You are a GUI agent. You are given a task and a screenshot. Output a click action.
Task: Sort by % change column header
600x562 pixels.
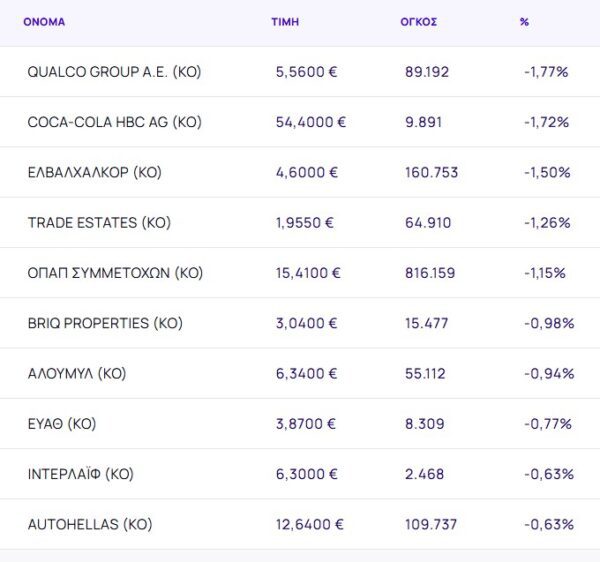pos(524,21)
